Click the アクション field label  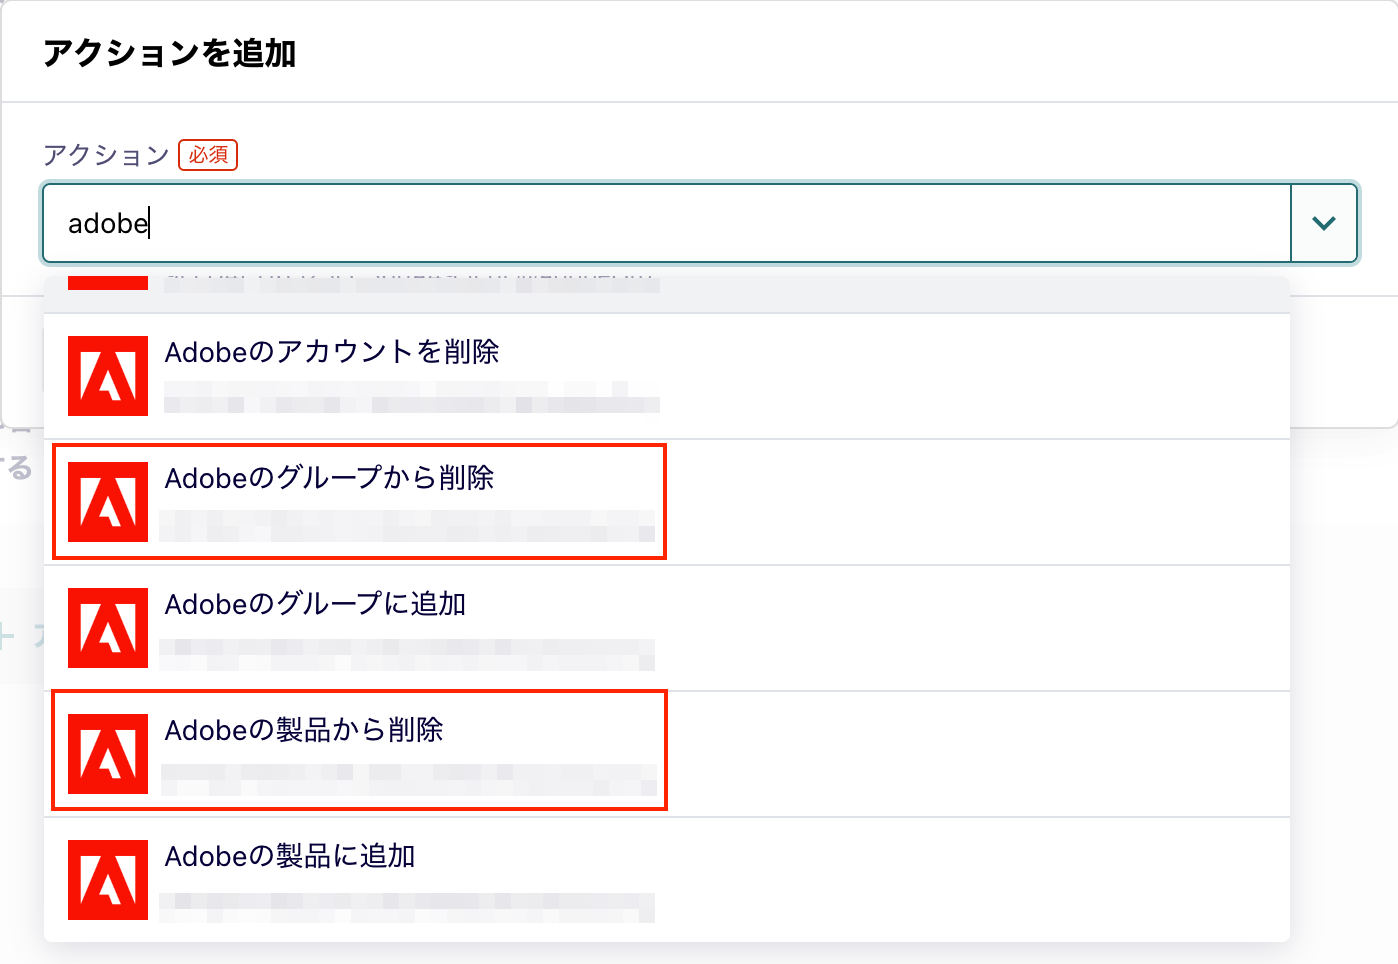pos(106,155)
